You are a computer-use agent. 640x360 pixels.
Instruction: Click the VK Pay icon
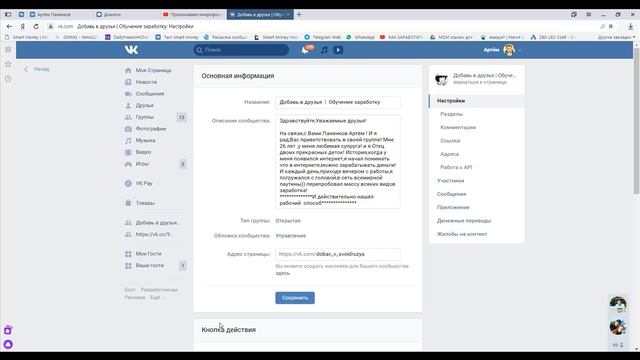(128, 184)
